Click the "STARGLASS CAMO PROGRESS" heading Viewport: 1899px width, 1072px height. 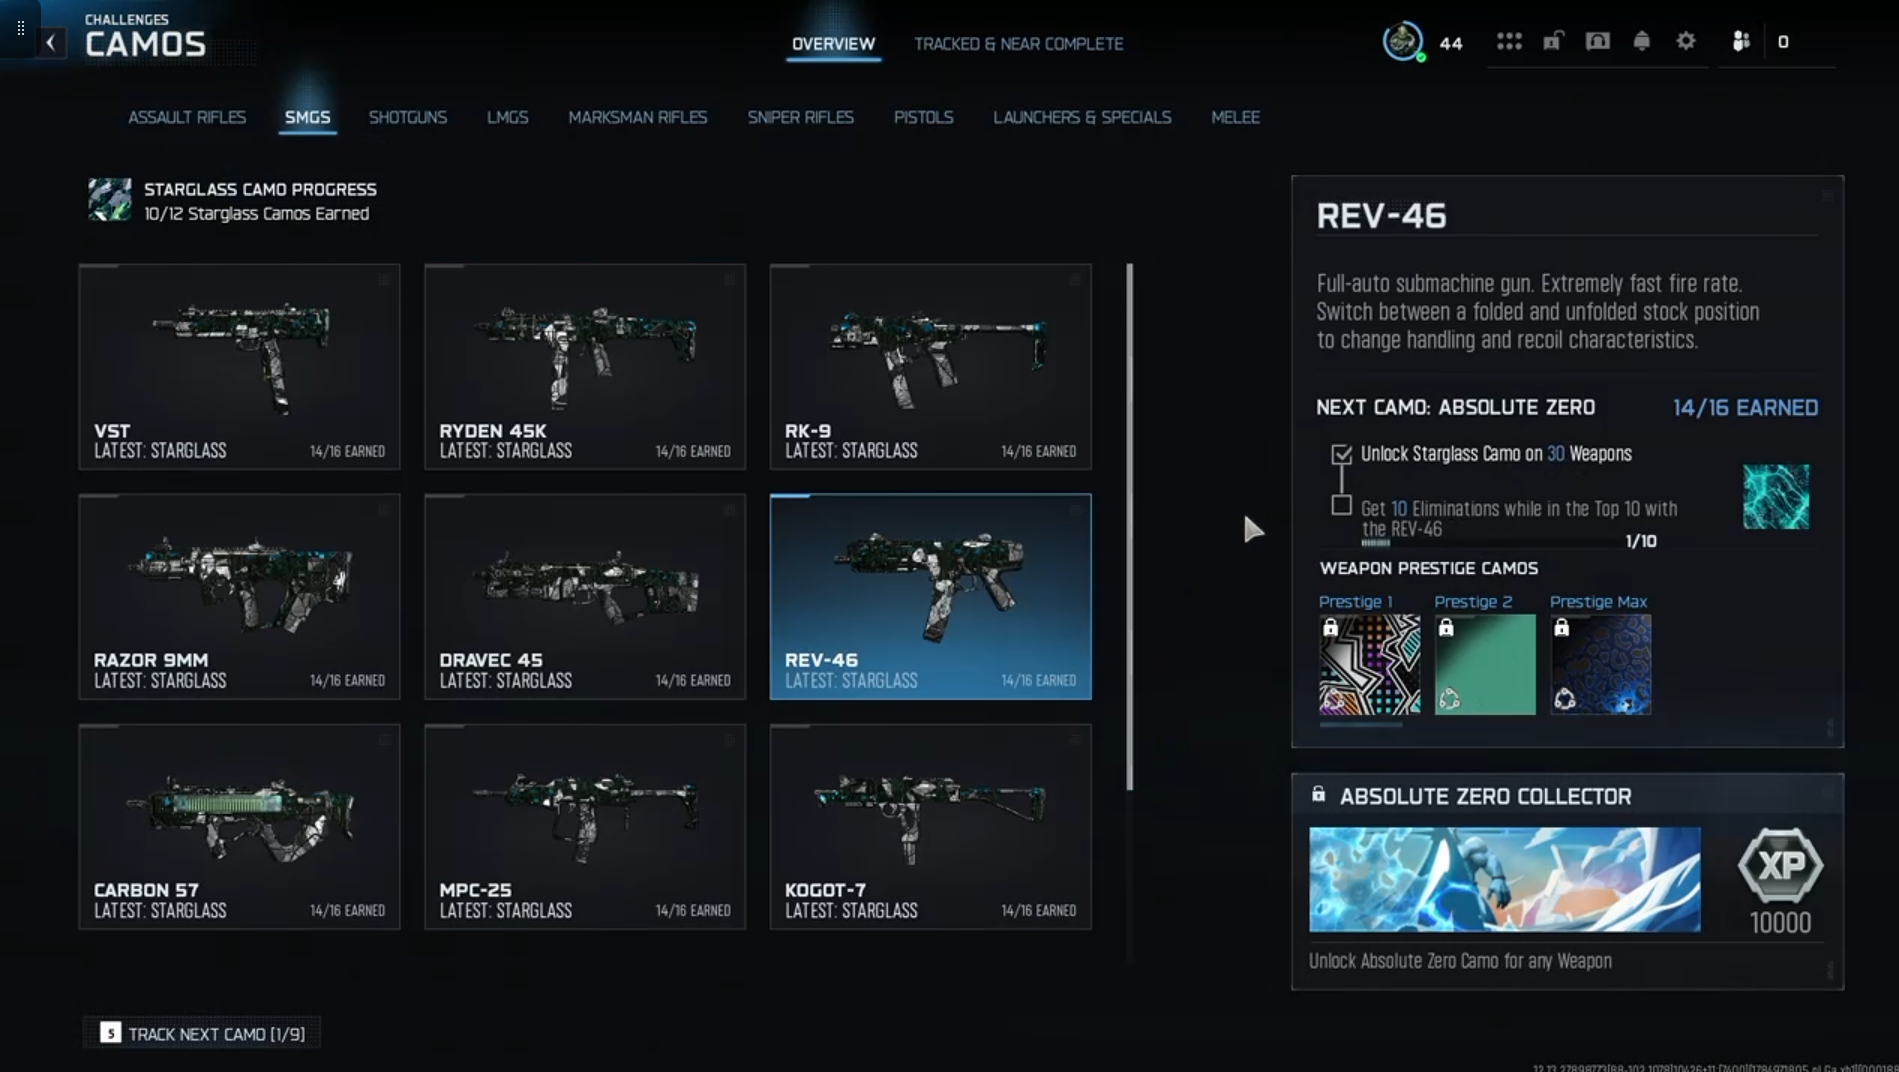point(260,189)
